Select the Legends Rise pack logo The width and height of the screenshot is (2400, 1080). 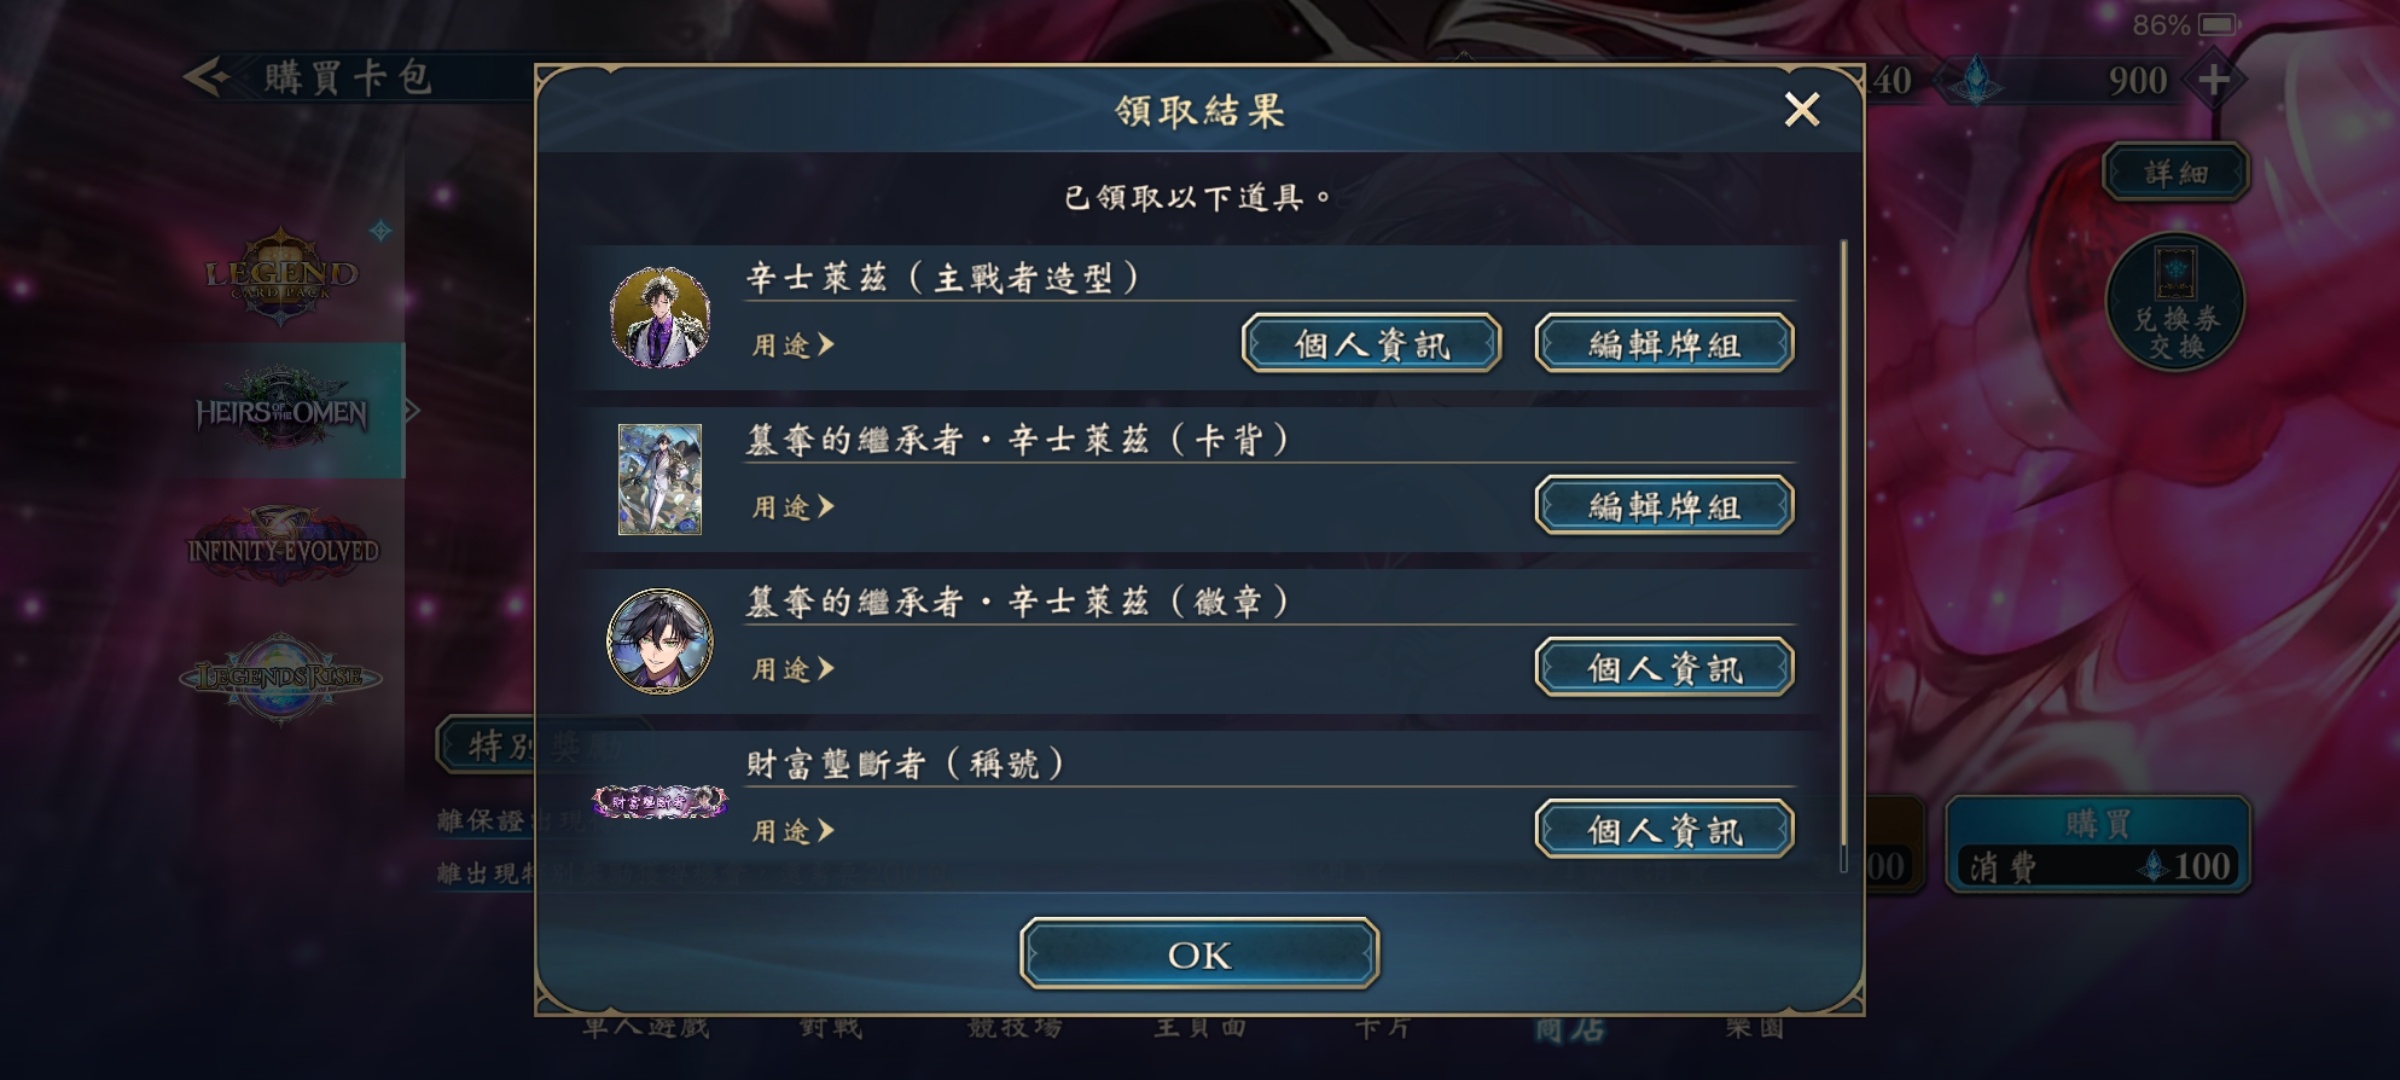[281, 677]
